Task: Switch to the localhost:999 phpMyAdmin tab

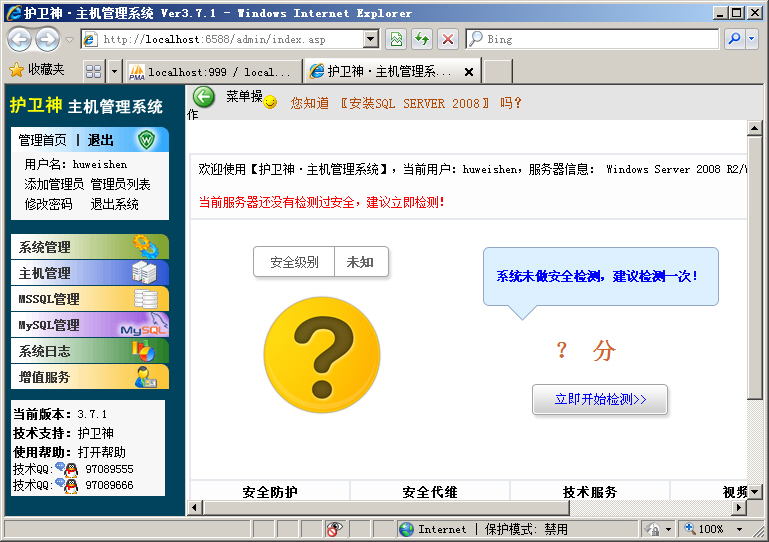Action: [x=213, y=72]
